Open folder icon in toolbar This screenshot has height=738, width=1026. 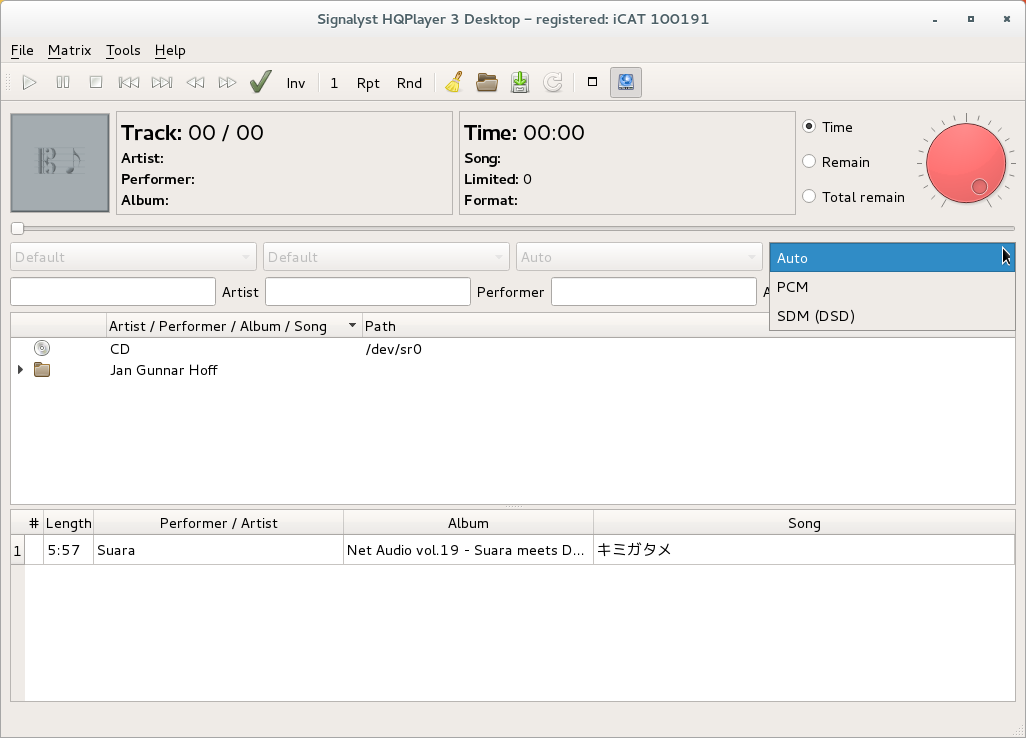tap(487, 82)
